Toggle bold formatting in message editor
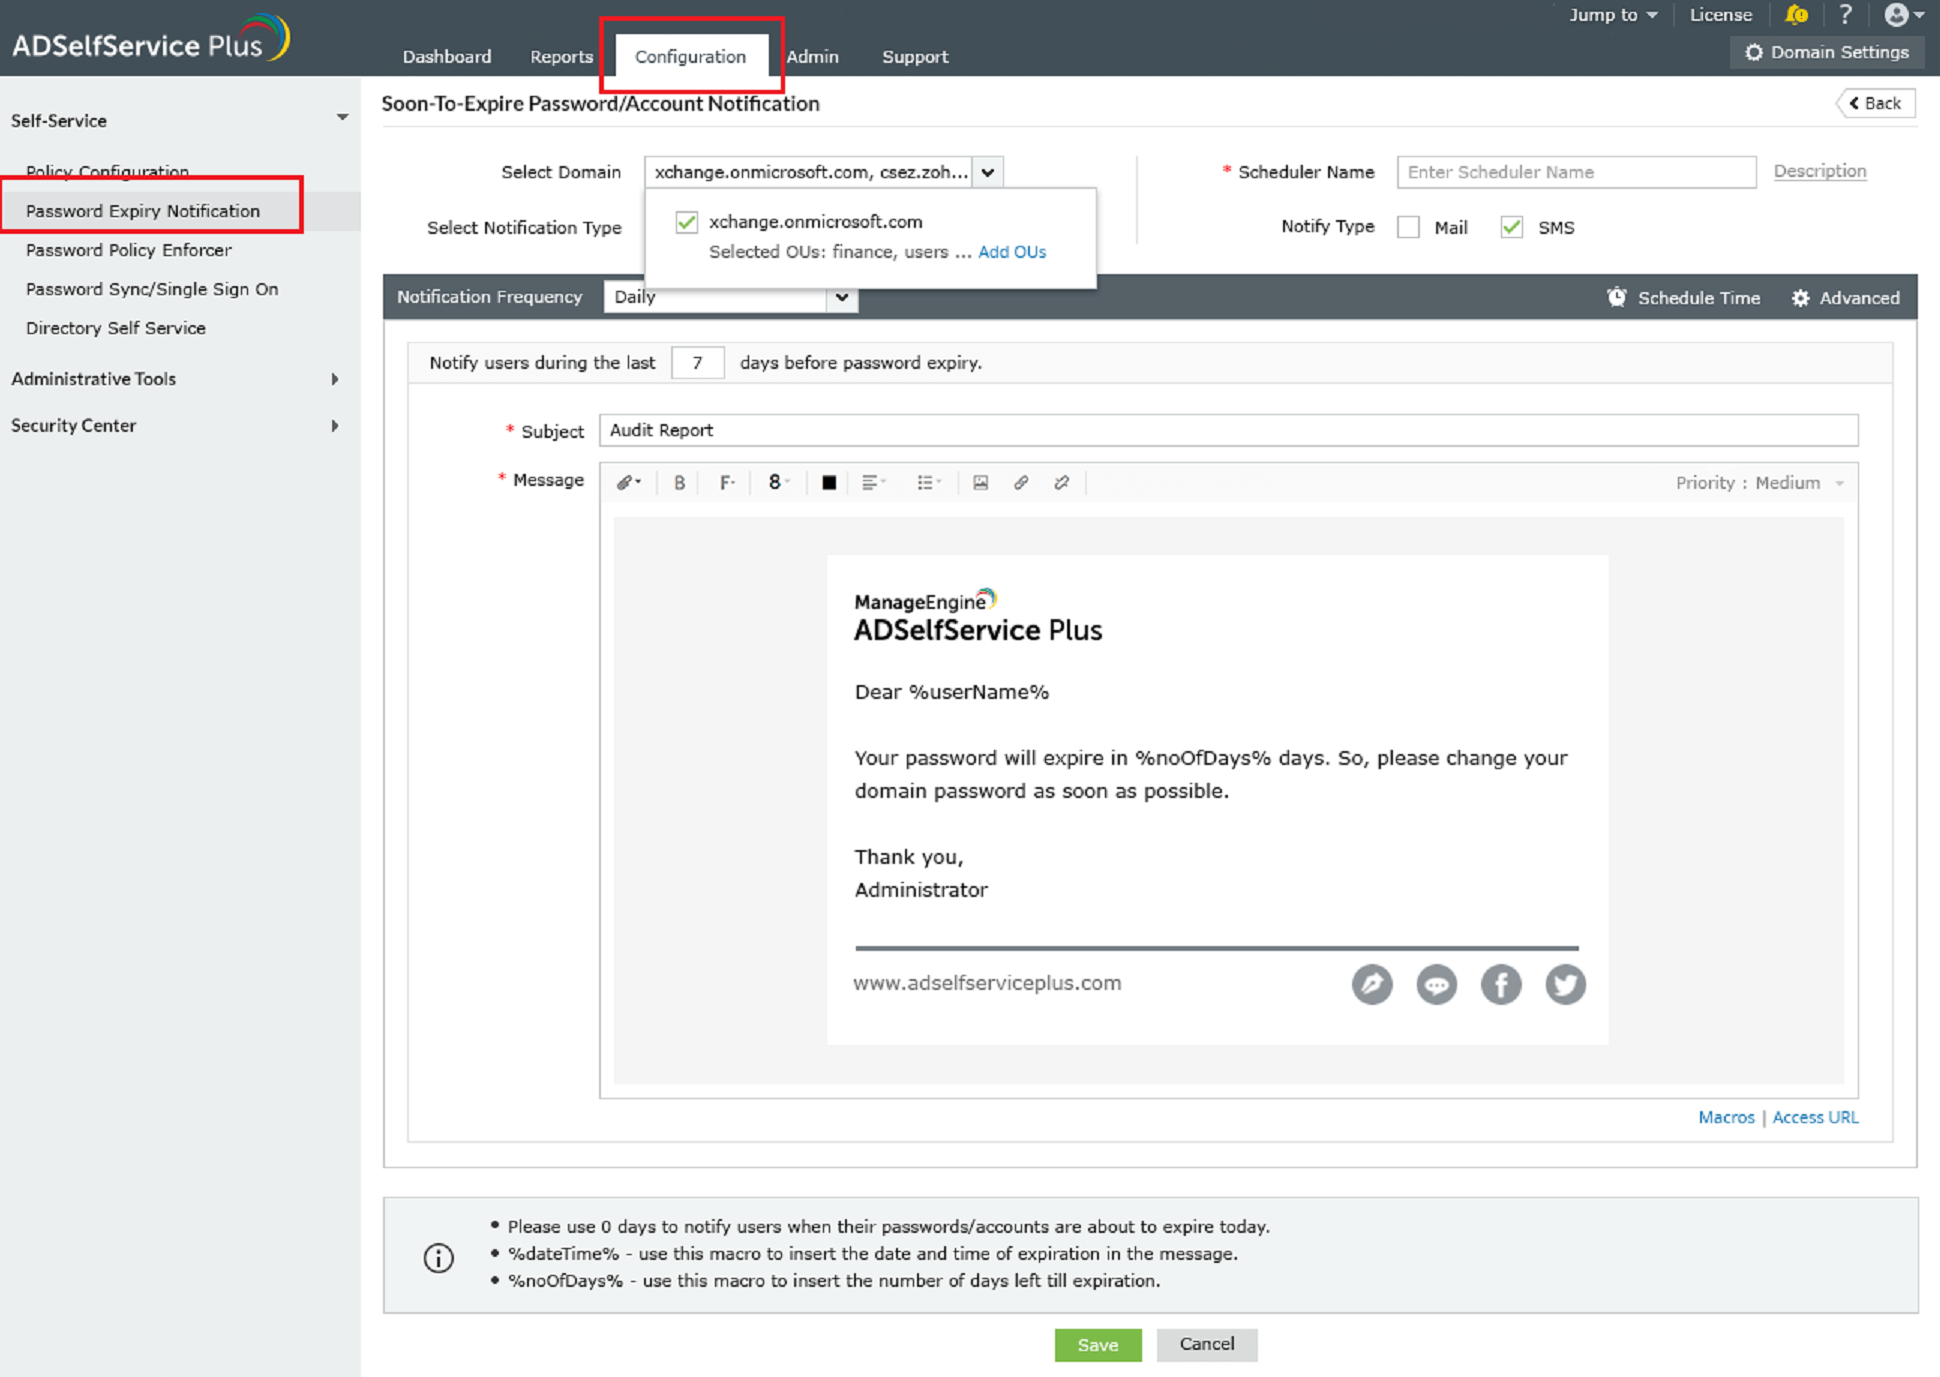 (x=679, y=483)
